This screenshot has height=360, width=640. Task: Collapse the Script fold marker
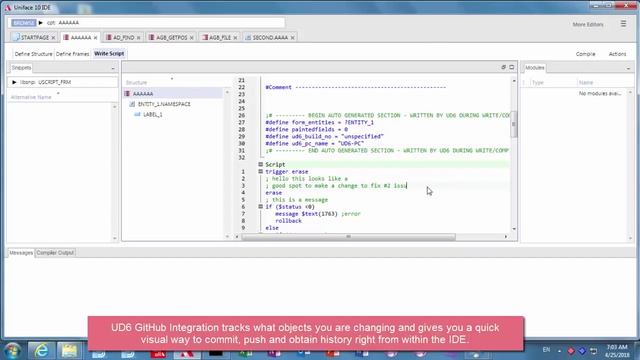click(260, 164)
